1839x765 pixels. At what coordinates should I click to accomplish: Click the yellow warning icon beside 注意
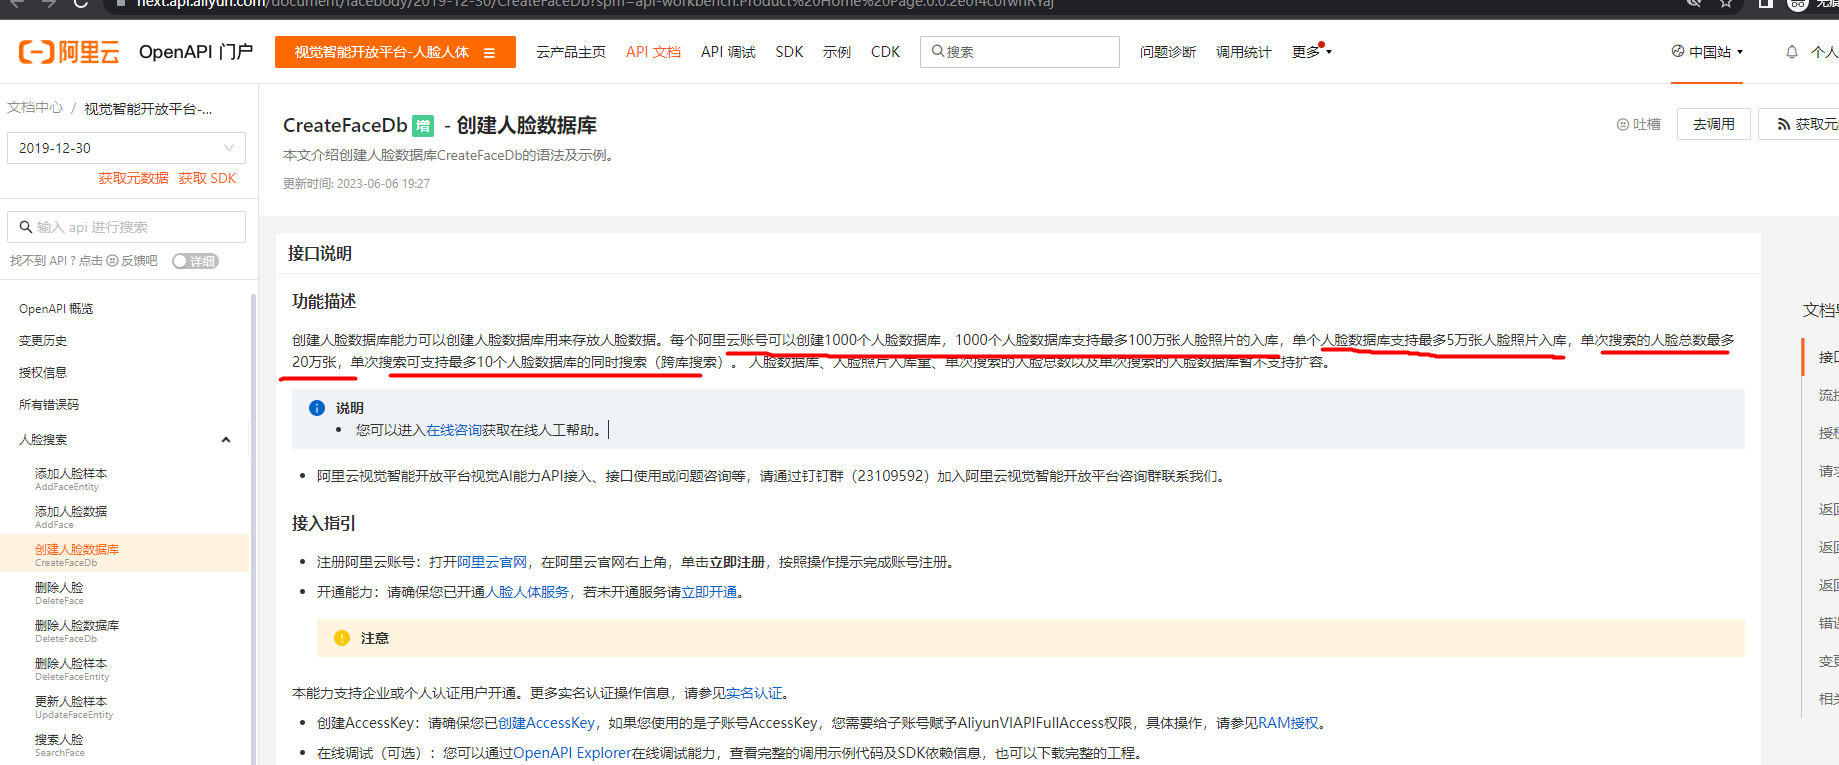(x=342, y=638)
